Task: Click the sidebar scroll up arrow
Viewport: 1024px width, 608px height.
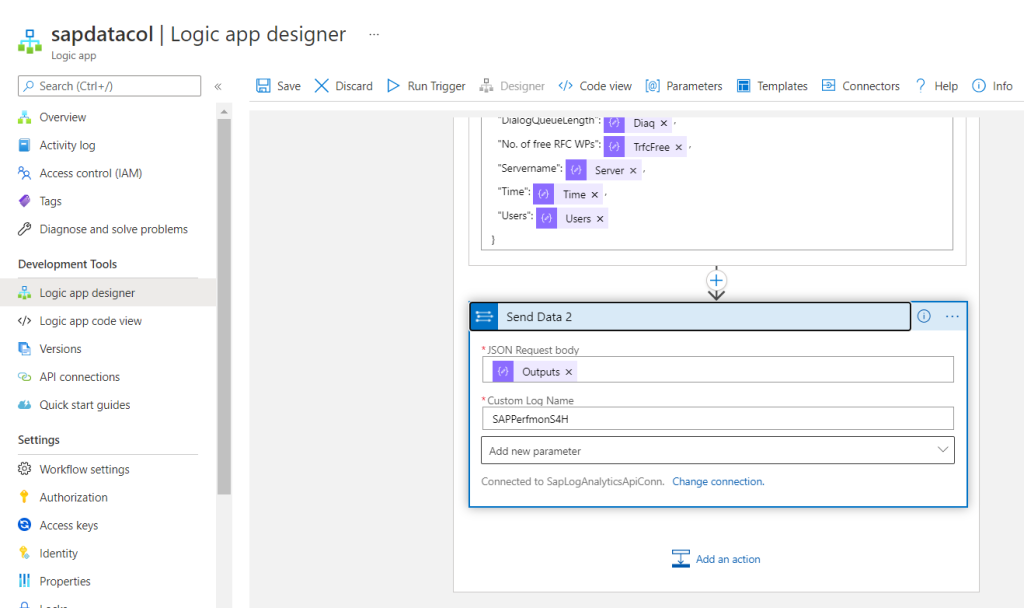Action: click(224, 112)
